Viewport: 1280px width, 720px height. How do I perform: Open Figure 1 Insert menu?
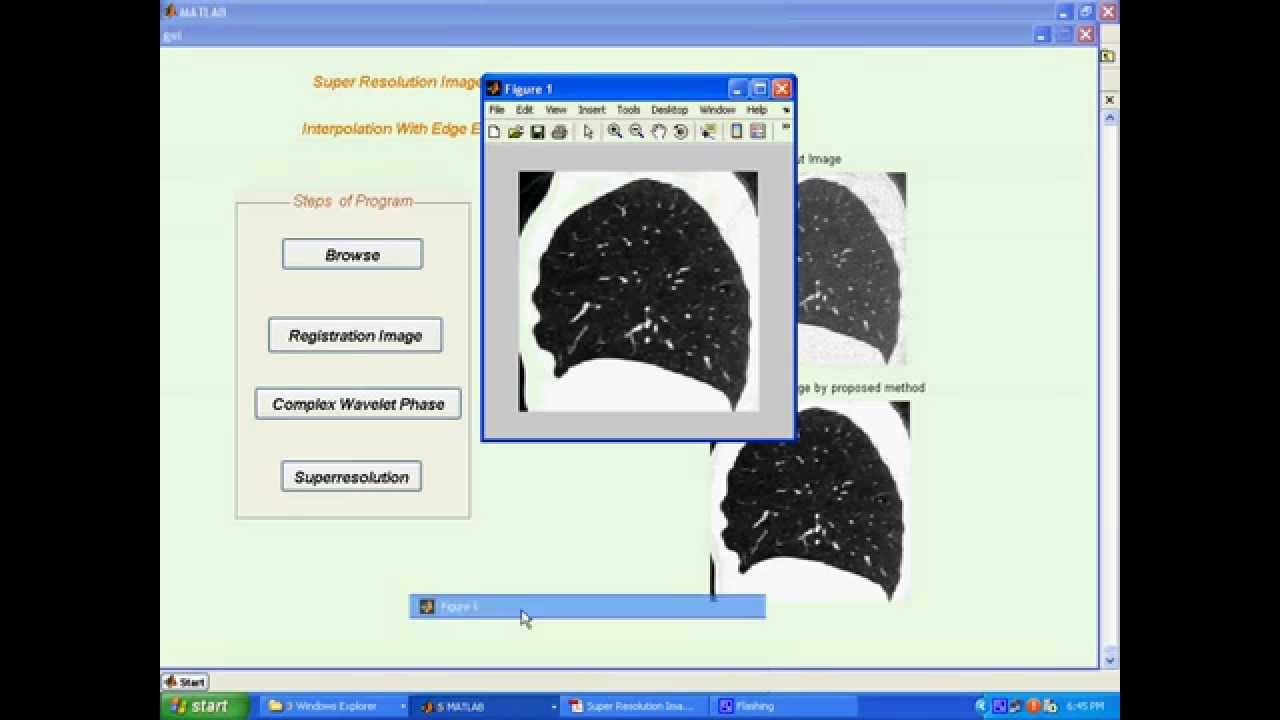(x=591, y=110)
